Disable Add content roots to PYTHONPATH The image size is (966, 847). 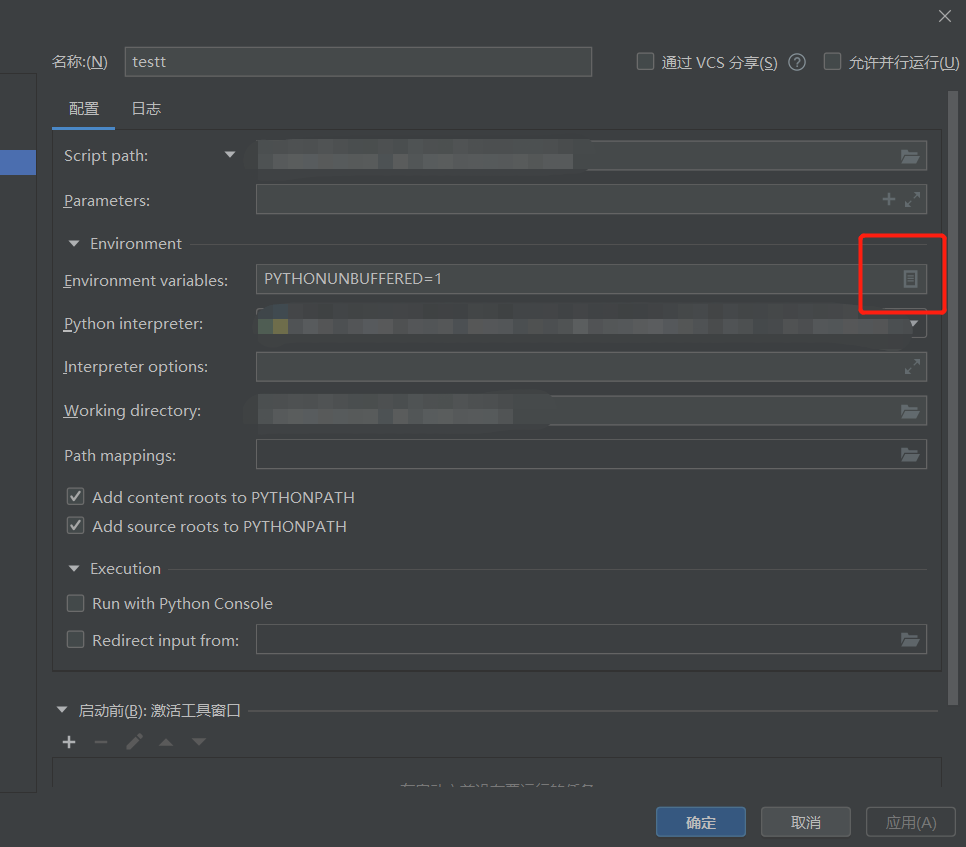(75, 496)
